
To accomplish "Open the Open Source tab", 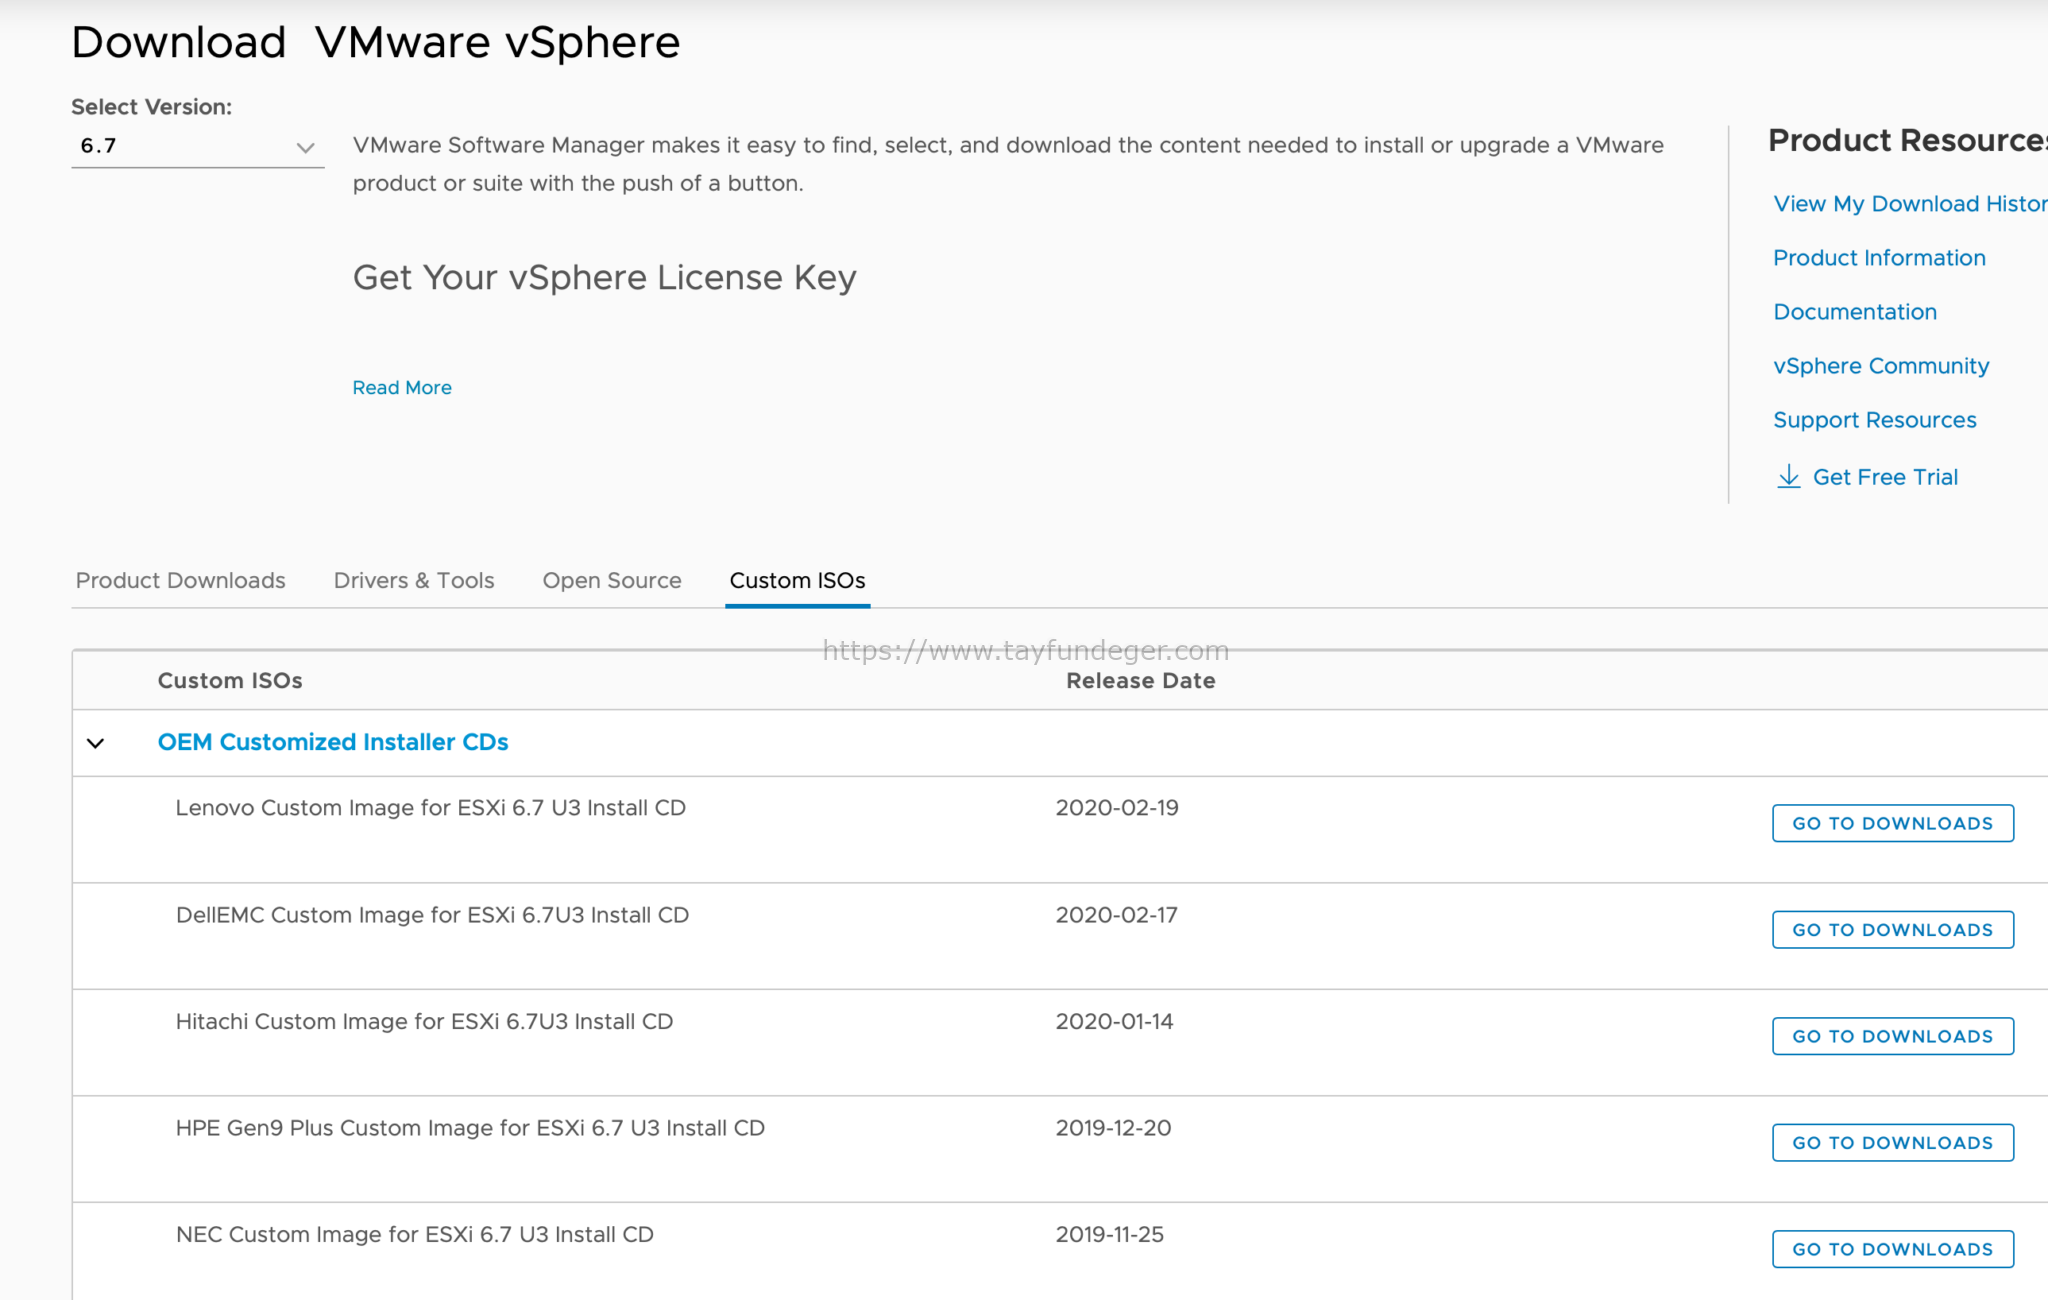I will point(611,580).
